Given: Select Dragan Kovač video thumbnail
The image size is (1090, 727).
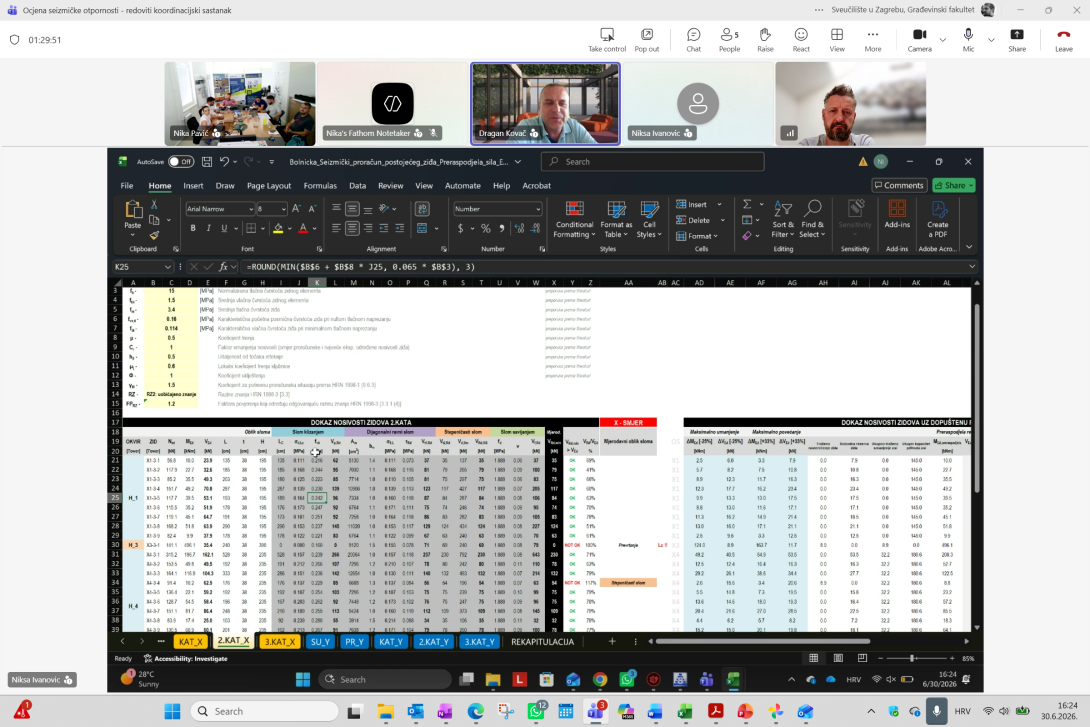Looking at the screenshot, I should coord(546,104).
